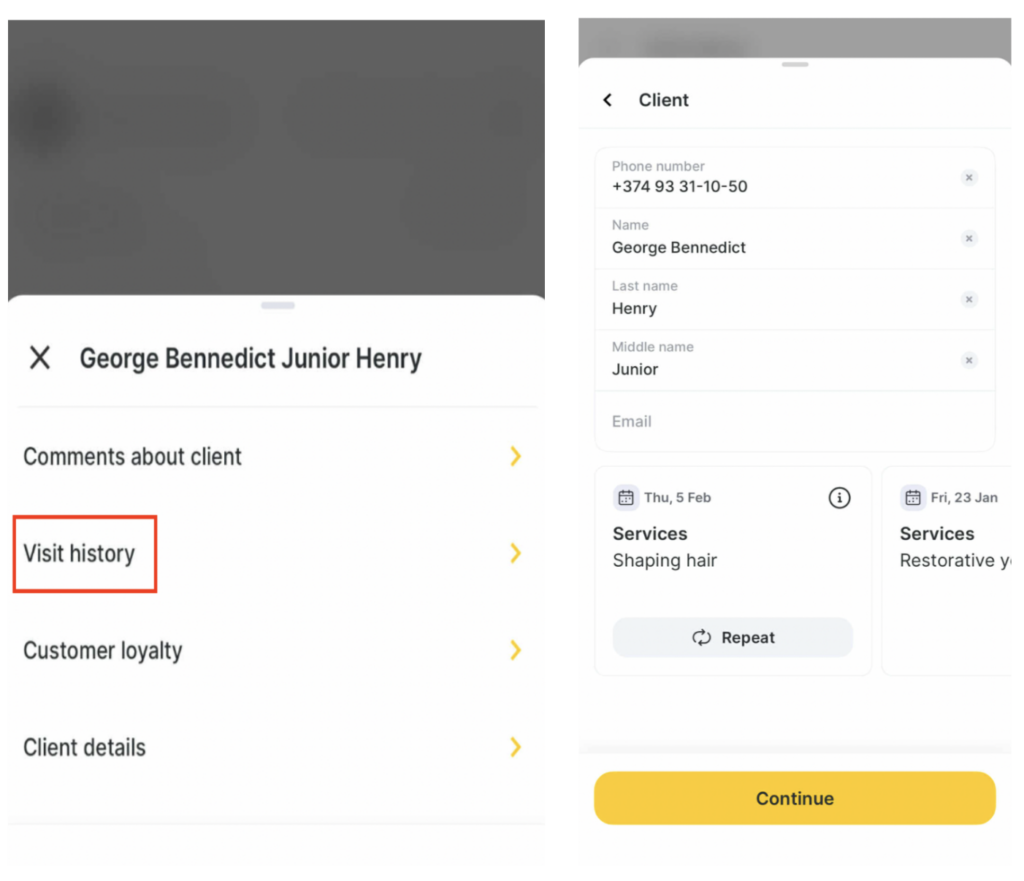
Task: Clear the Name field value
Action: (968, 239)
